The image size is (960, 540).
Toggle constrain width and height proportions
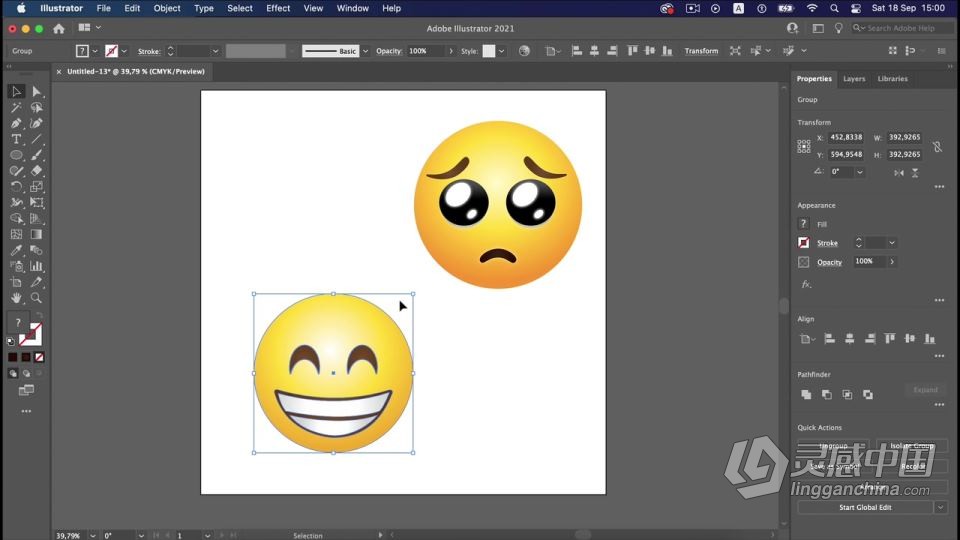point(937,146)
